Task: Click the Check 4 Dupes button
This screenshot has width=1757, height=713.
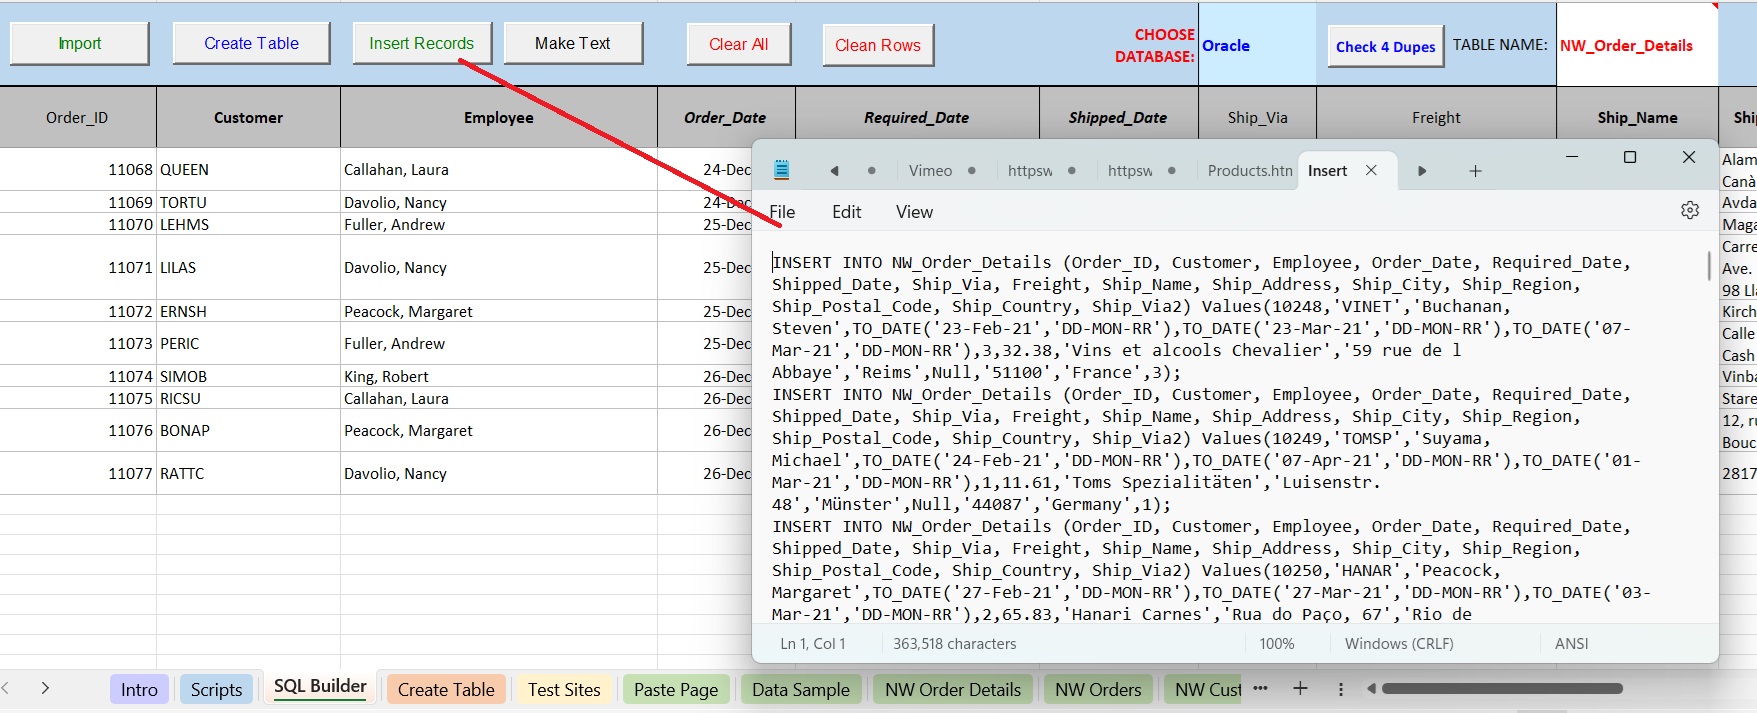Action: click(1385, 46)
